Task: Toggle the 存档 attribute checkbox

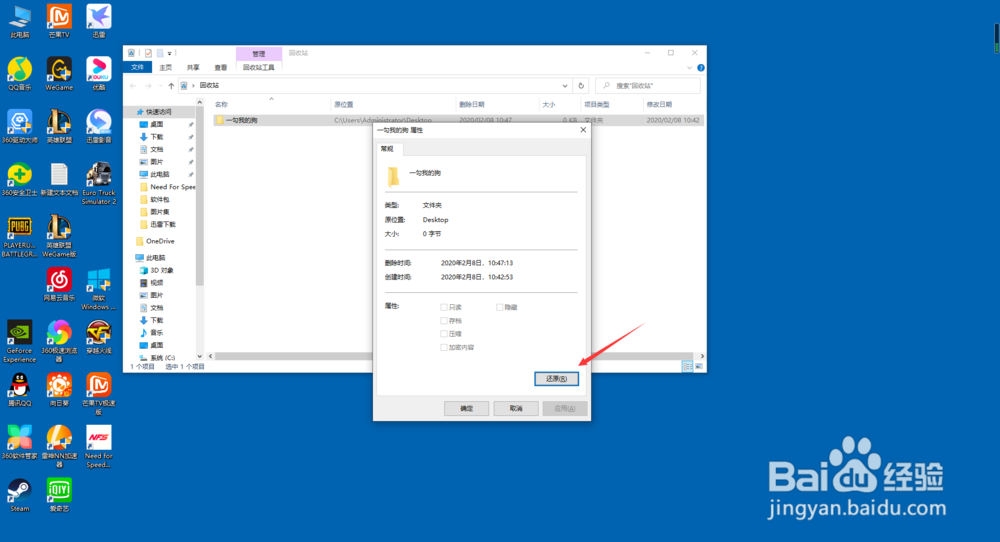Action: pos(444,321)
